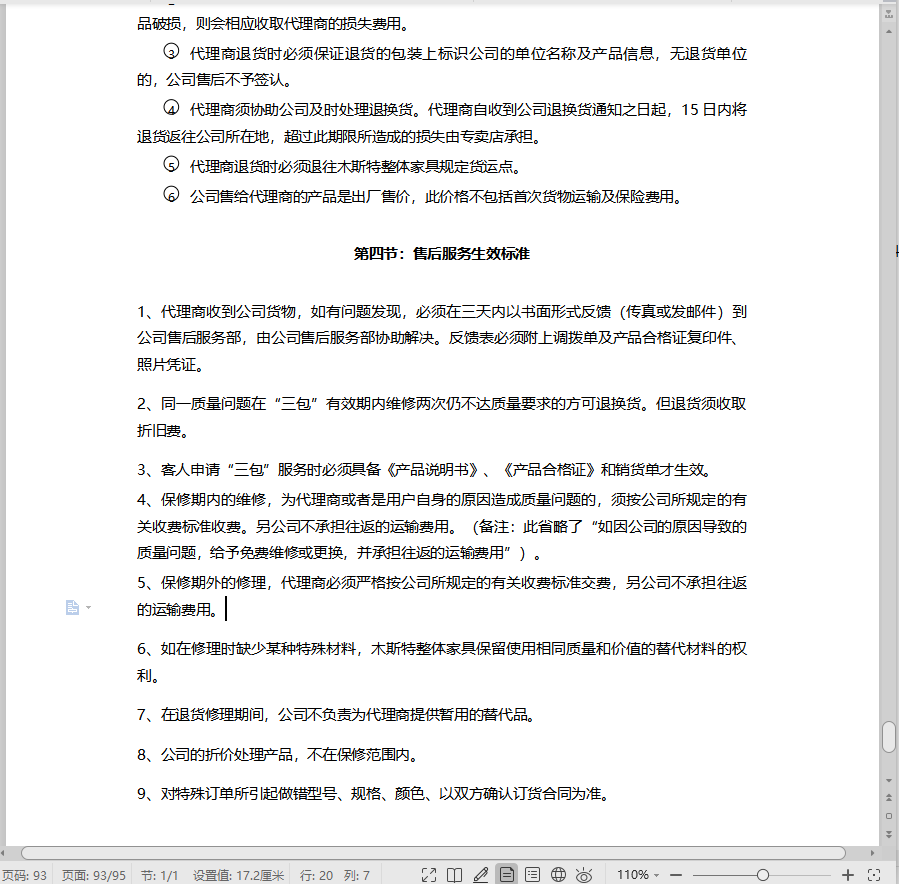
Task: Enter full screen display mode
Action: [x=429, y=875]
